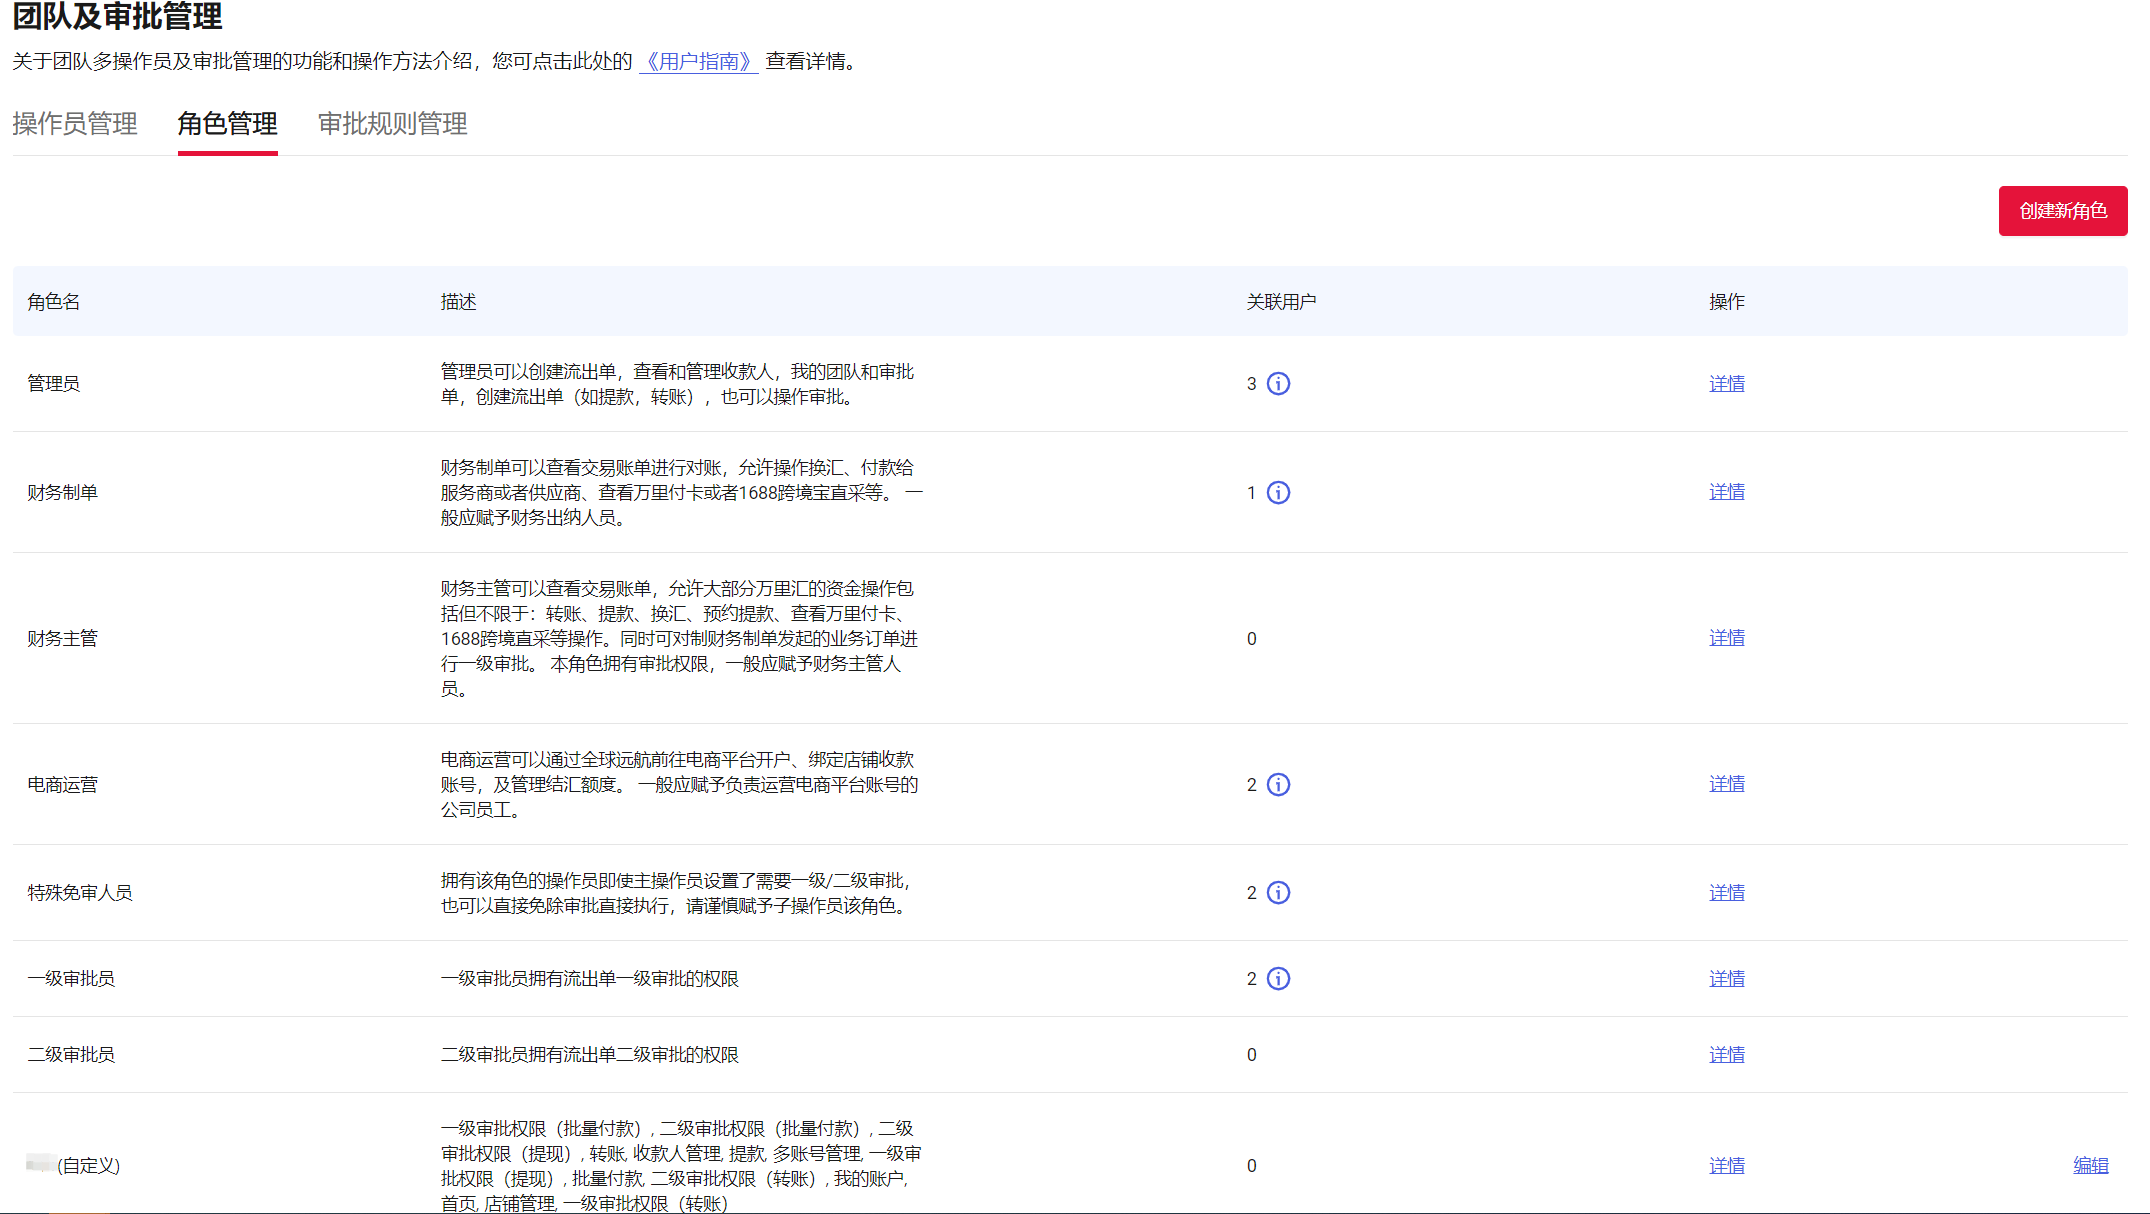2150x1214 pixels.
Task: Switch to 操作员管理 tab
Action: 75,124
